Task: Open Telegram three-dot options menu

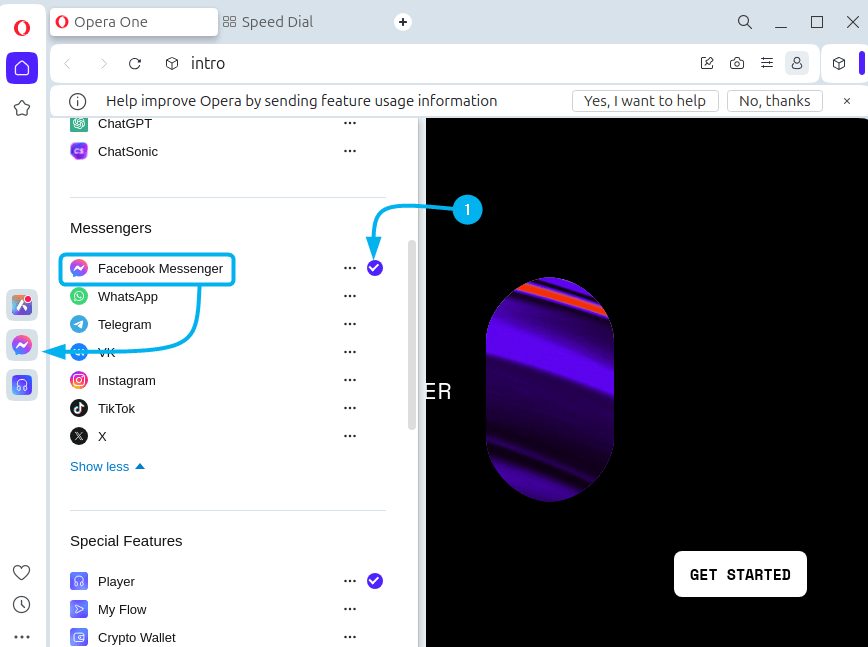Action: click(350, 324)
